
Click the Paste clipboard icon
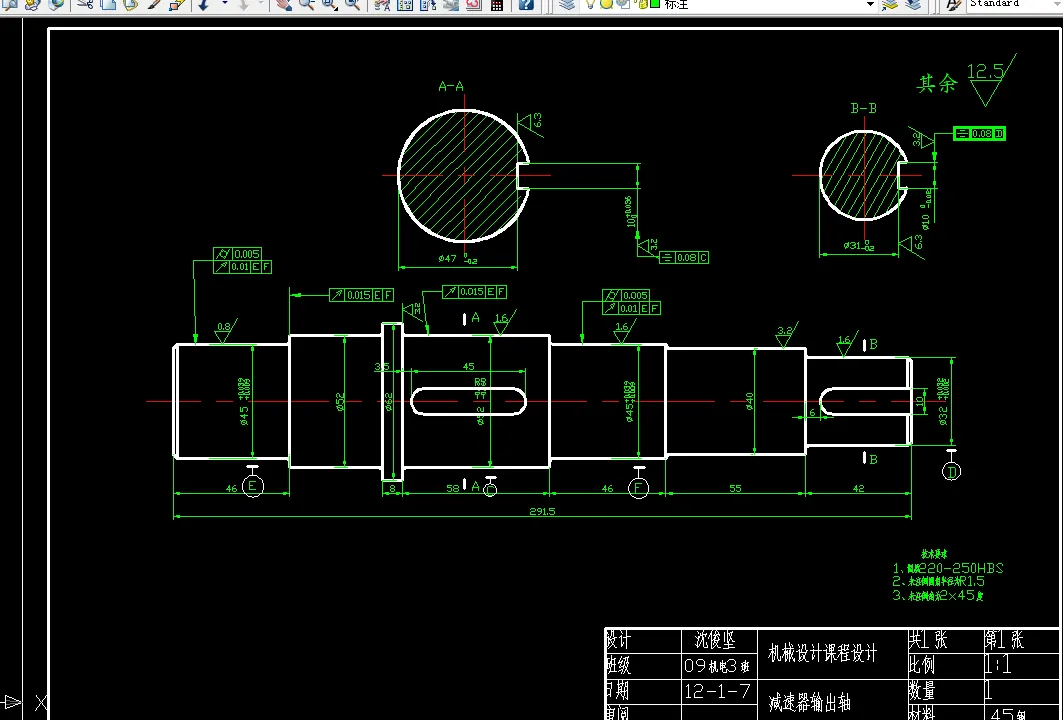[x=131, y=5]
